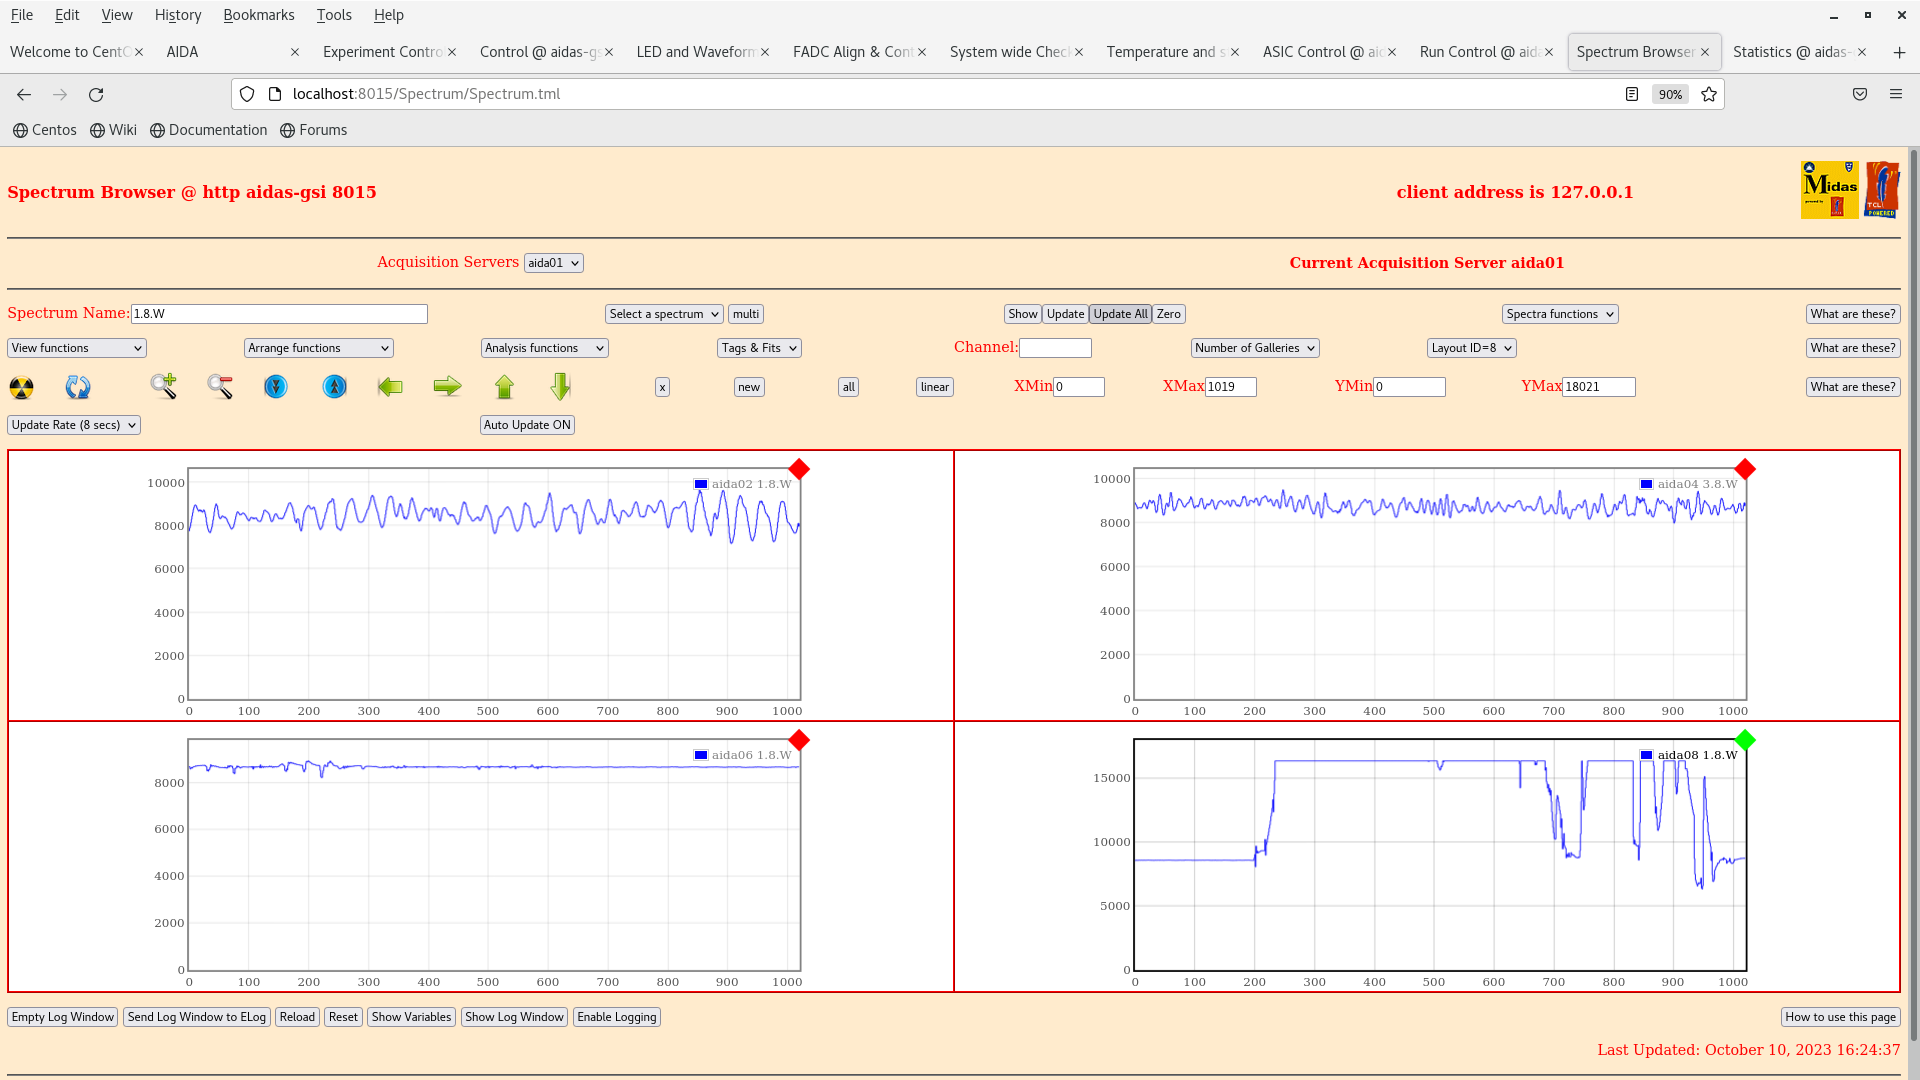Toggle the red diamond on aida02 plot
This screenshot has height=1080, width=1920.
tap(799, 469)
